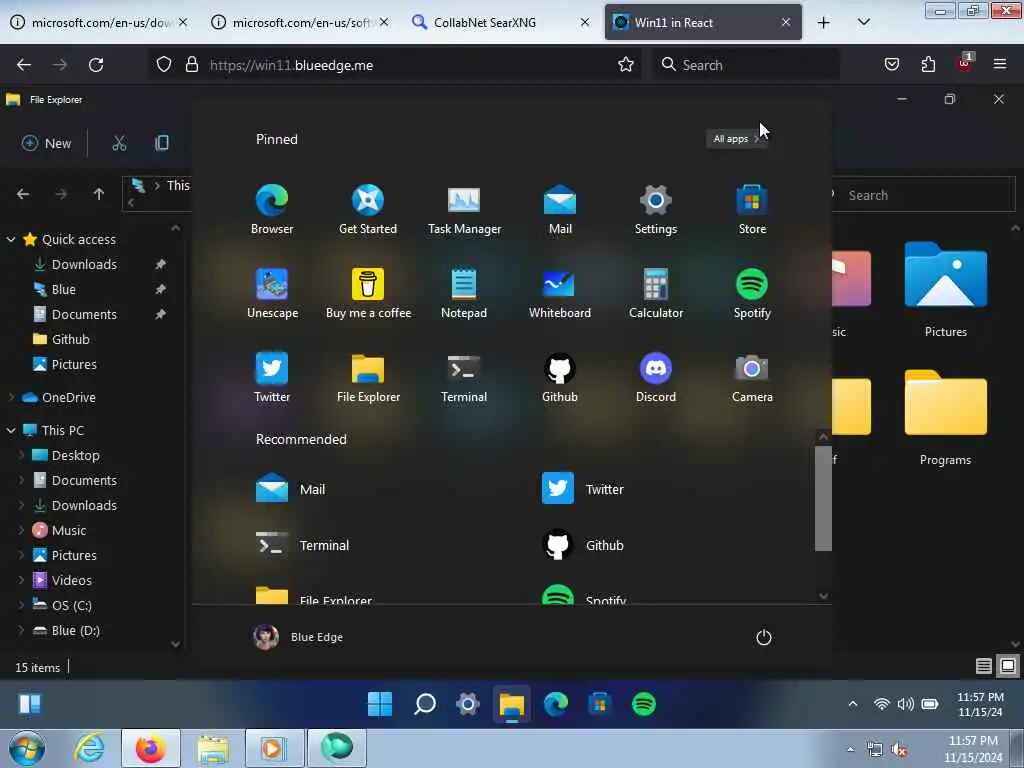Bookmark this page with star icon
Screen dimensions: 1024x768
pyautogui.click(x=626, y=64)
